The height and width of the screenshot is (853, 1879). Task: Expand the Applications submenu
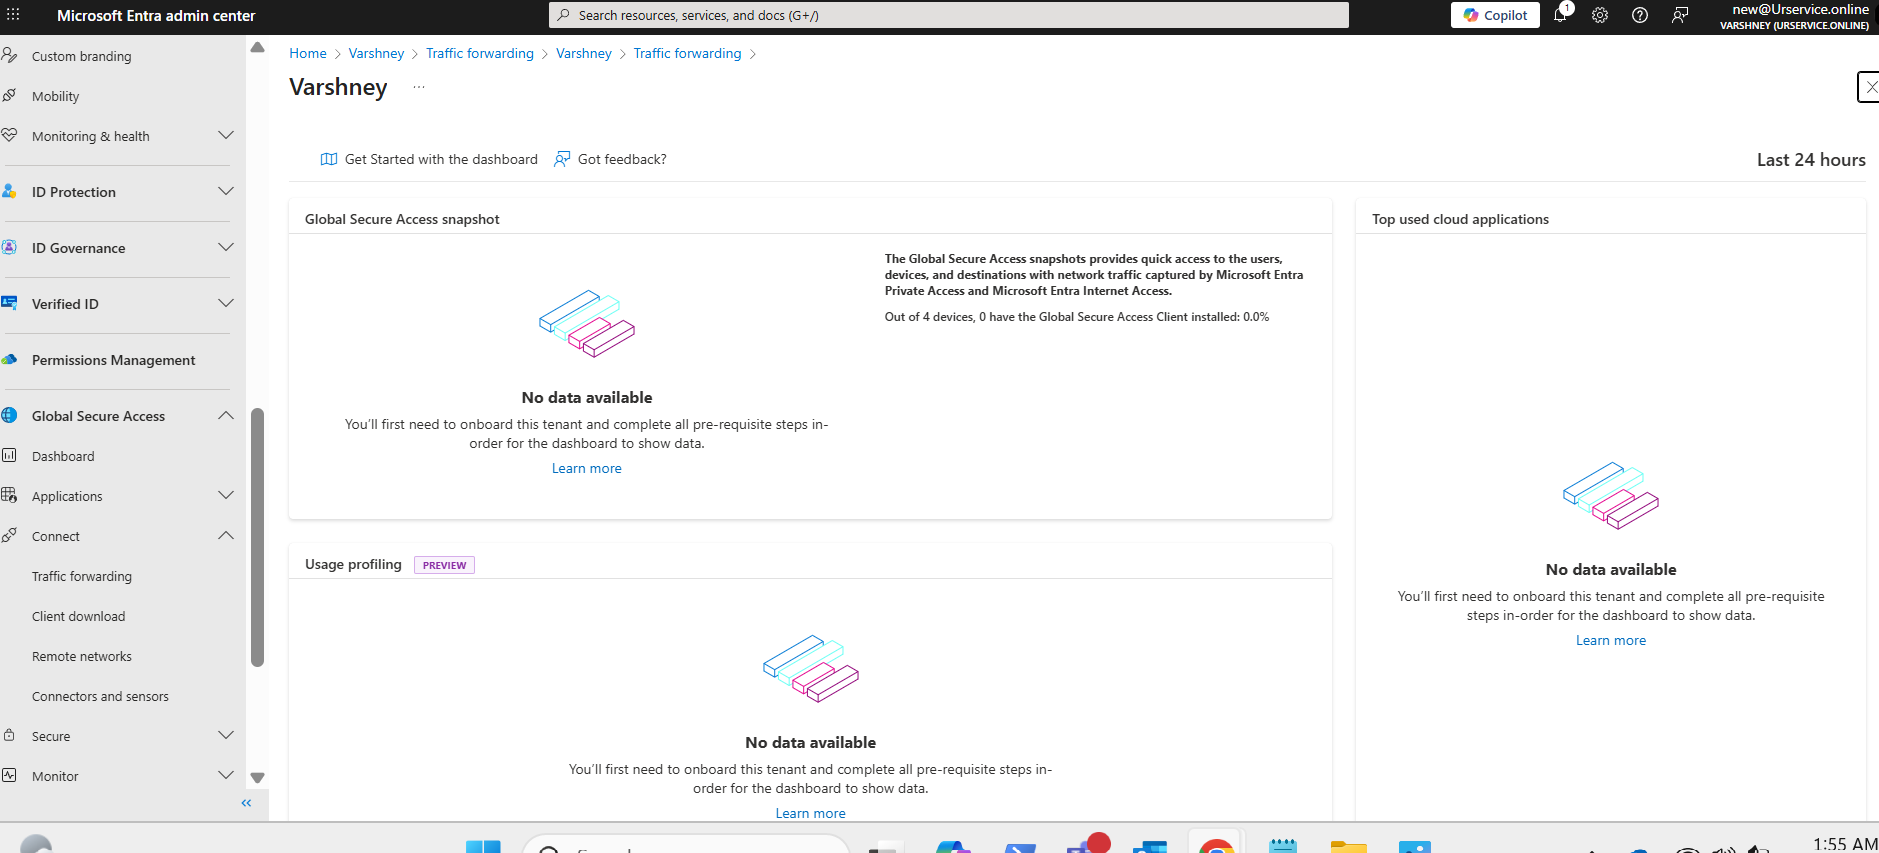click(226, 495)
